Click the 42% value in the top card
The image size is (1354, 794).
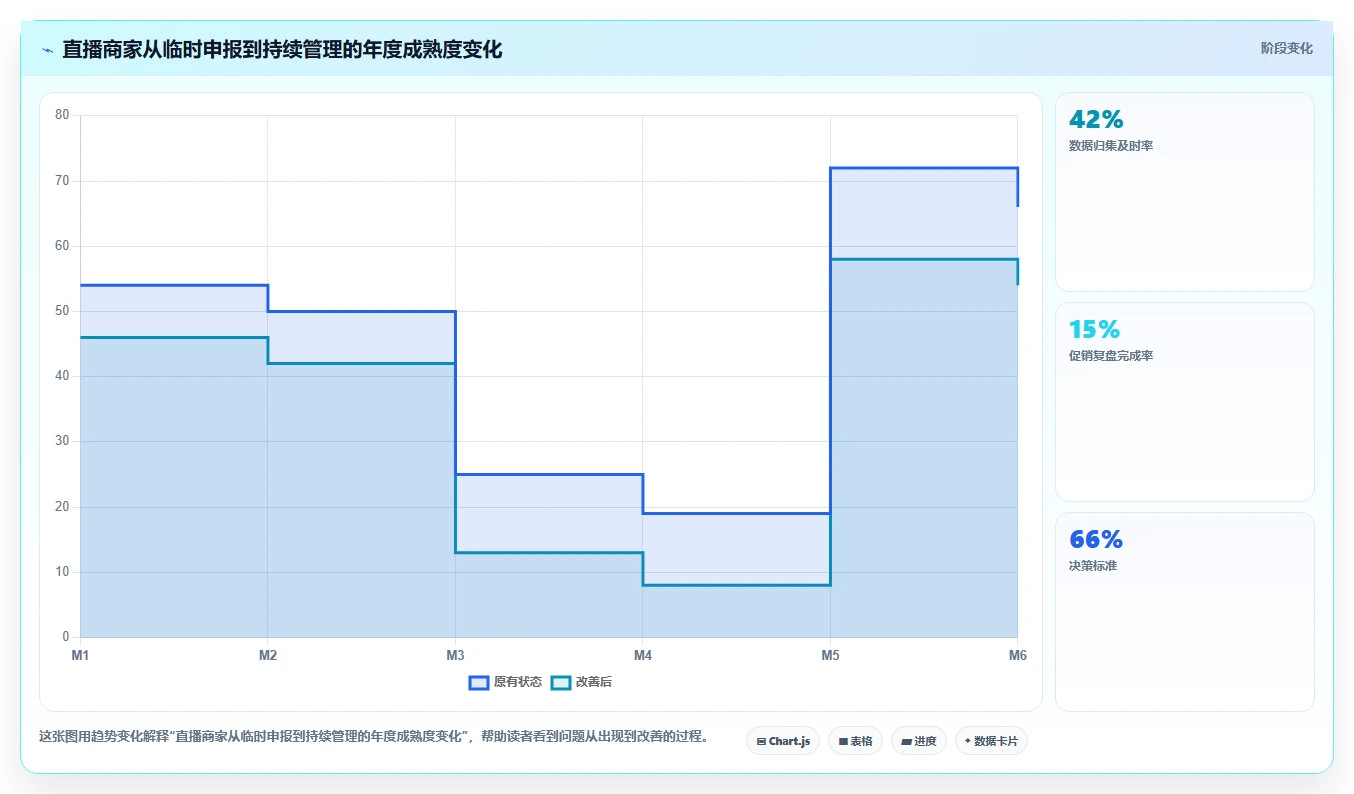click(1096, 120)
